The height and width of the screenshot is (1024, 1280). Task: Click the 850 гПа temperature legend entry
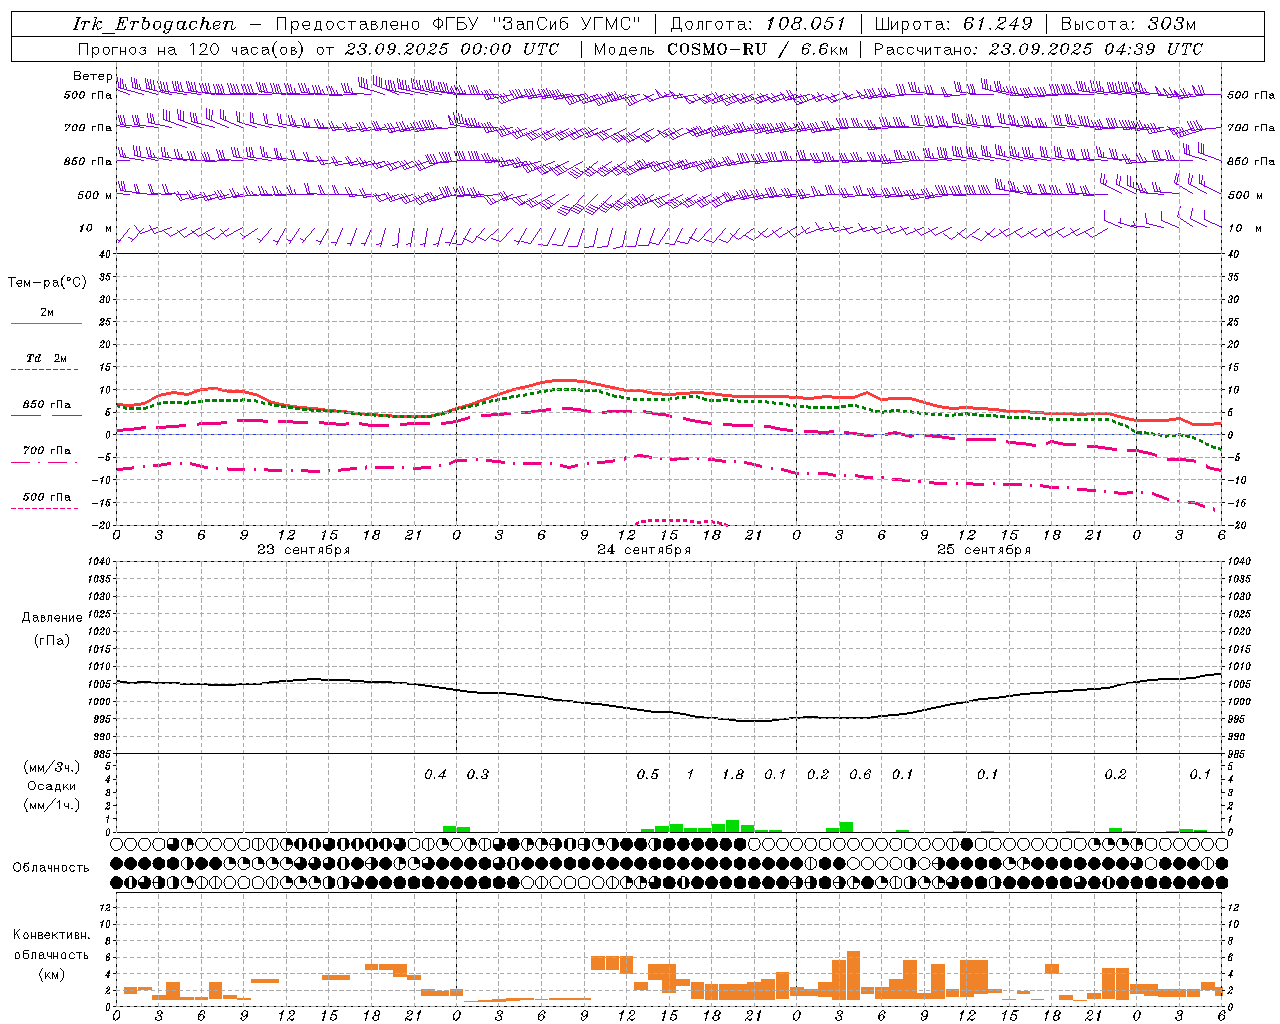(47, 404)
